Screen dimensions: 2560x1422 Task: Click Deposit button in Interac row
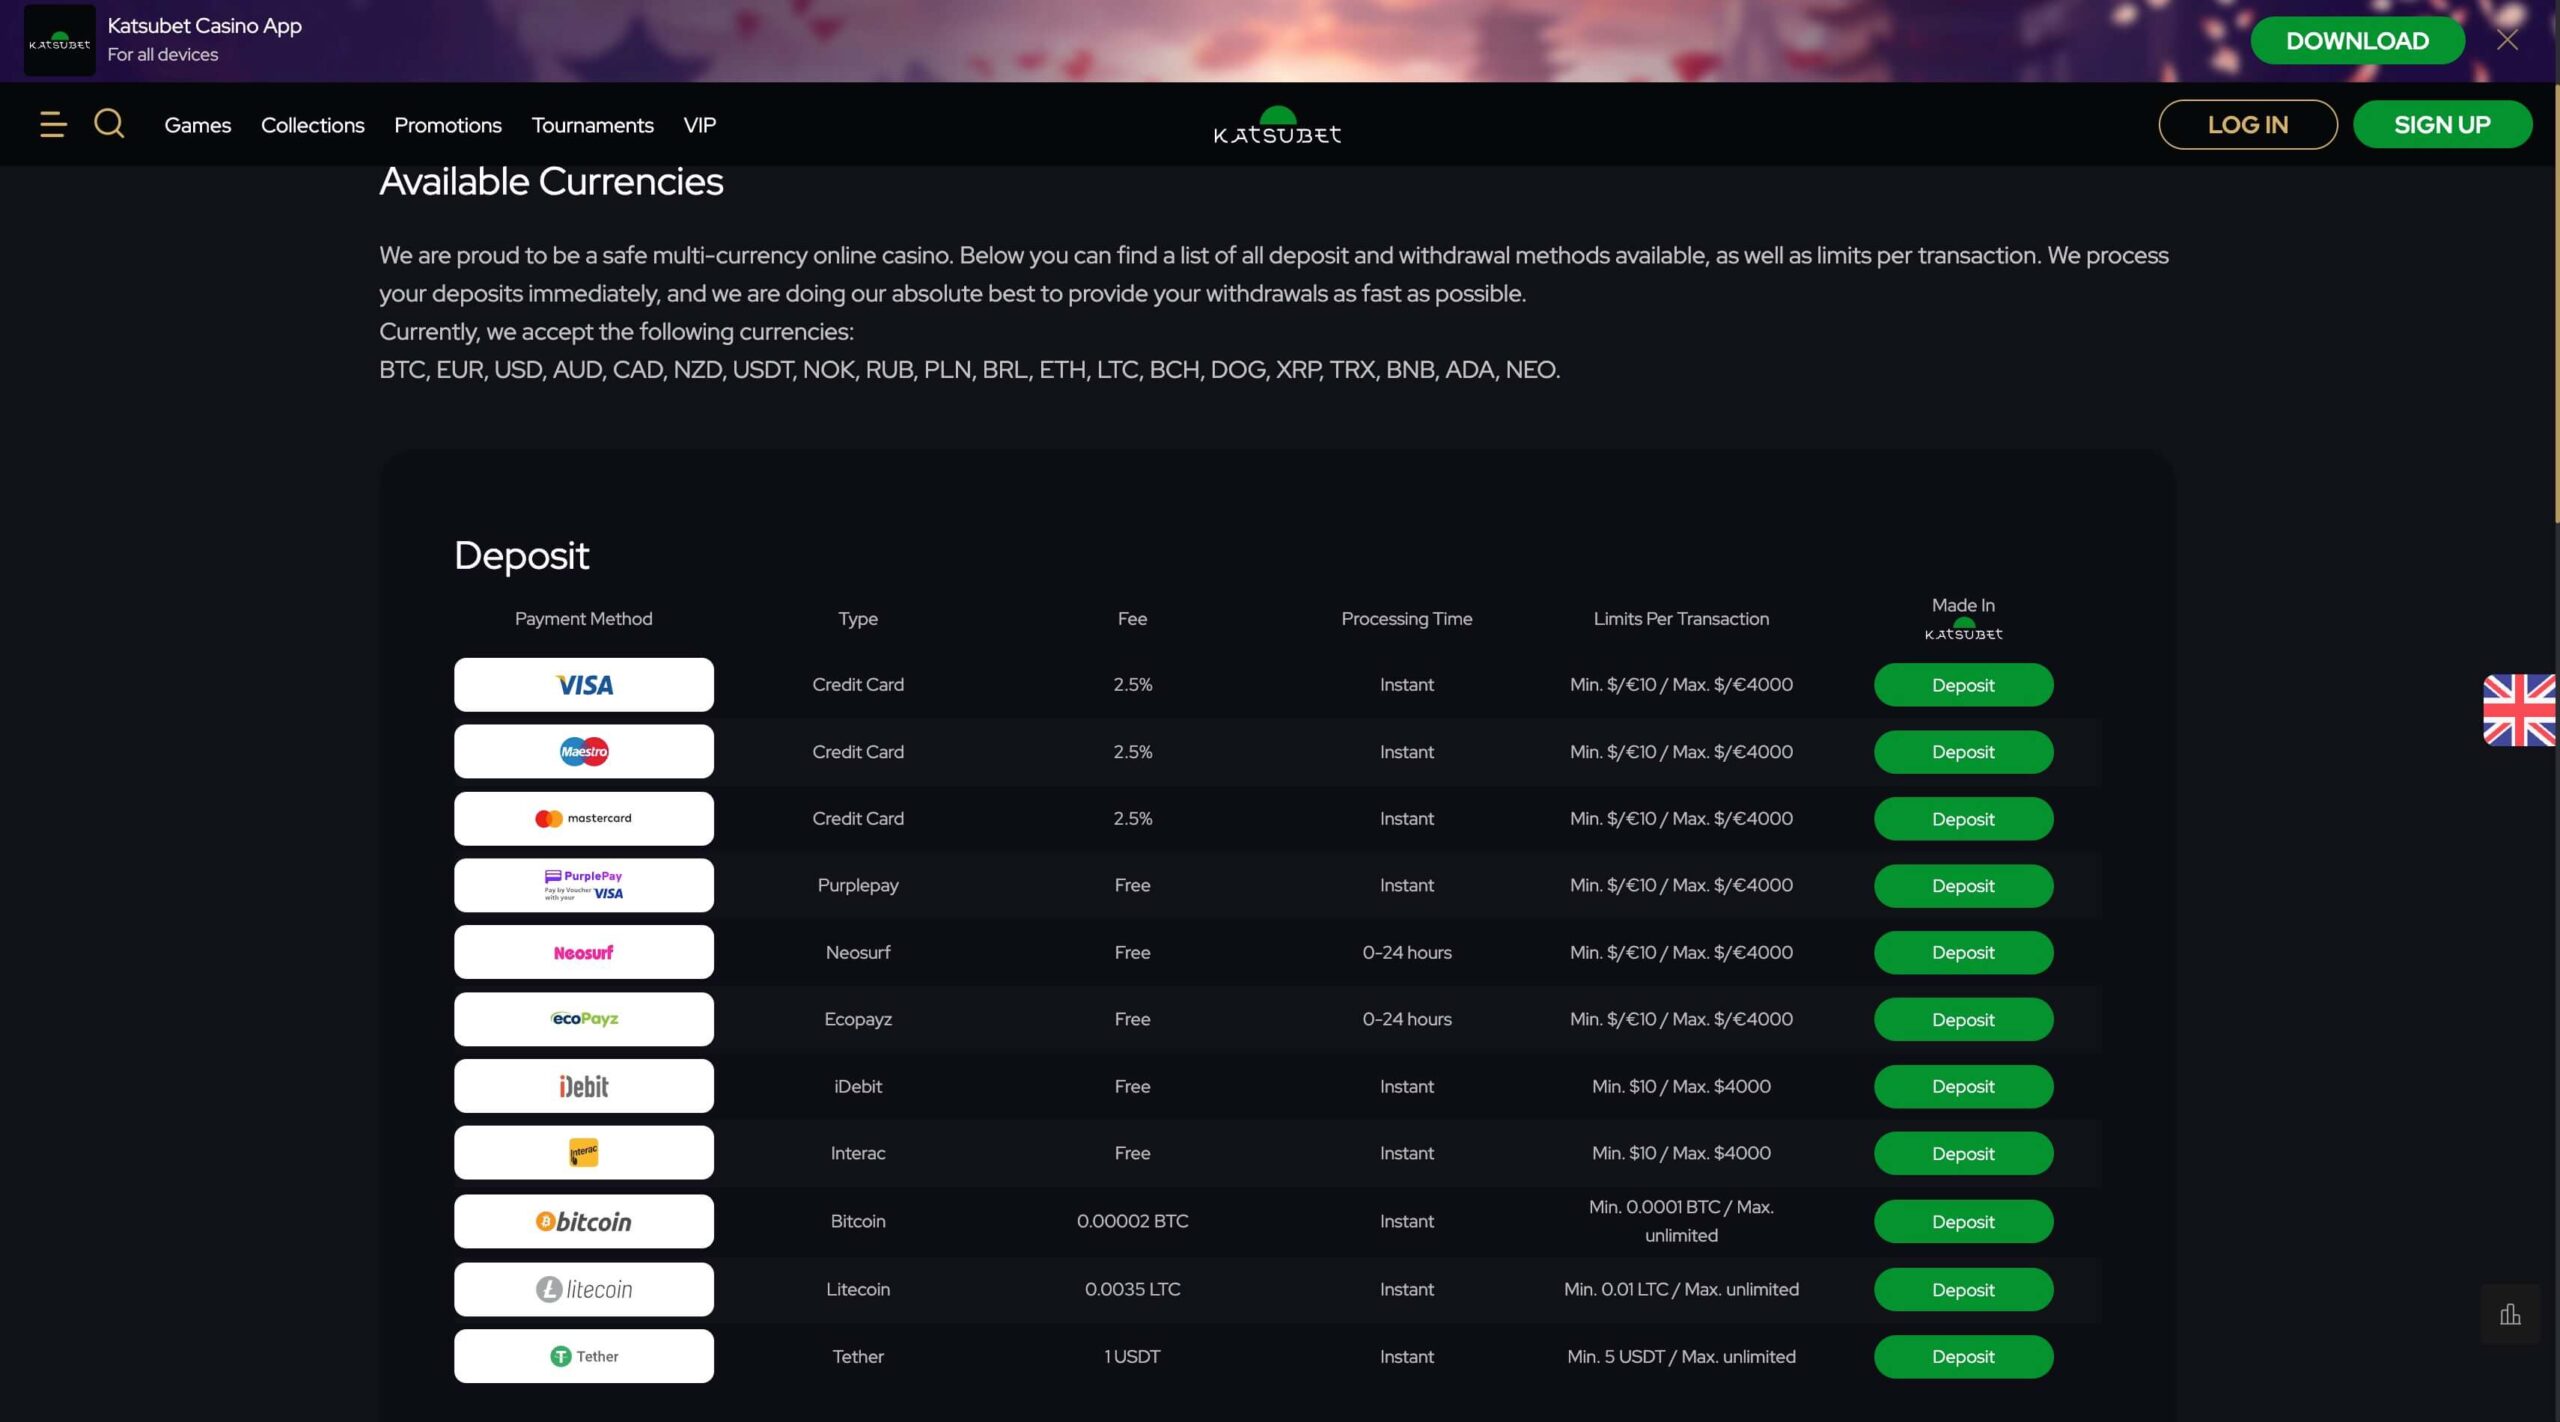[1963, 1154]
